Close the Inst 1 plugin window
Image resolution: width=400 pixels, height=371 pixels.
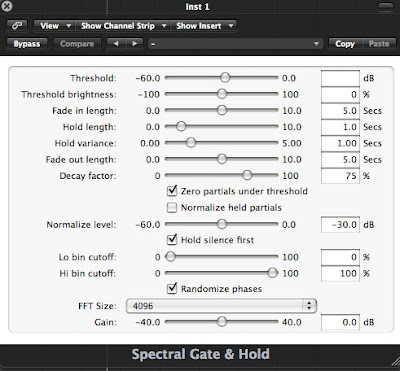pos(6,6)
